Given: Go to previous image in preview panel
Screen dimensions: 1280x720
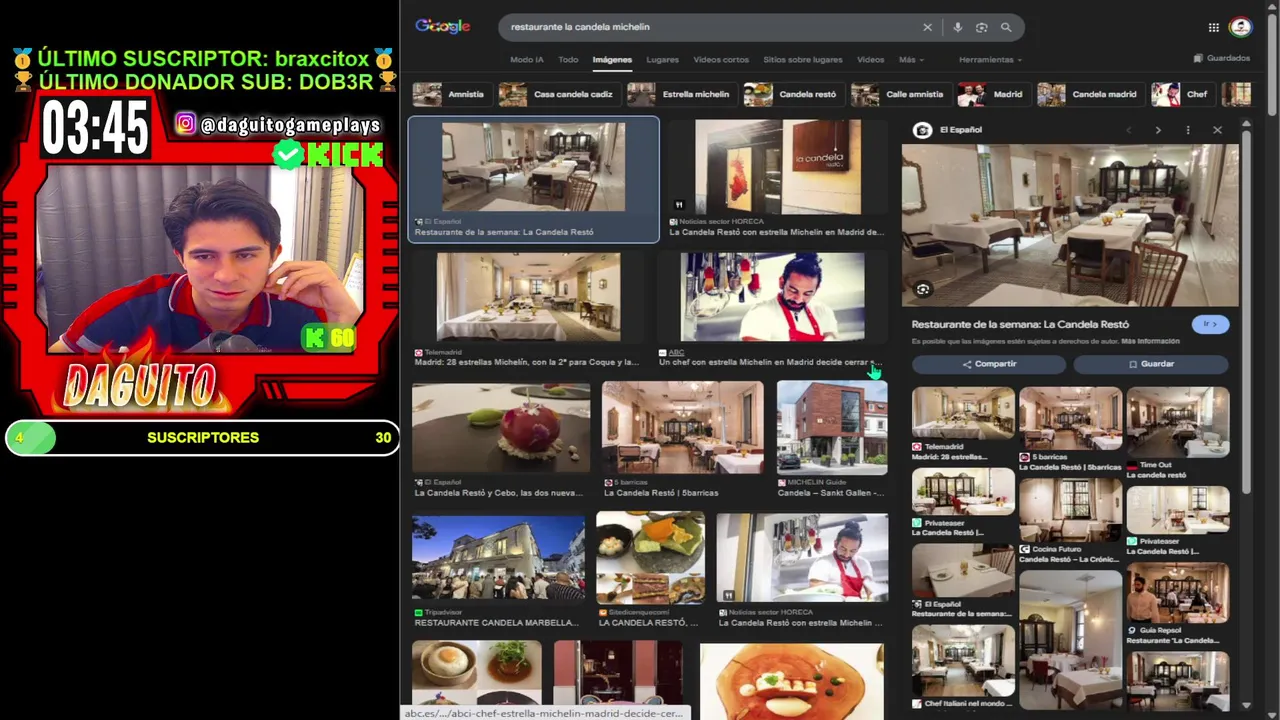Looking at the screenshot, I should pos(1128,130).
